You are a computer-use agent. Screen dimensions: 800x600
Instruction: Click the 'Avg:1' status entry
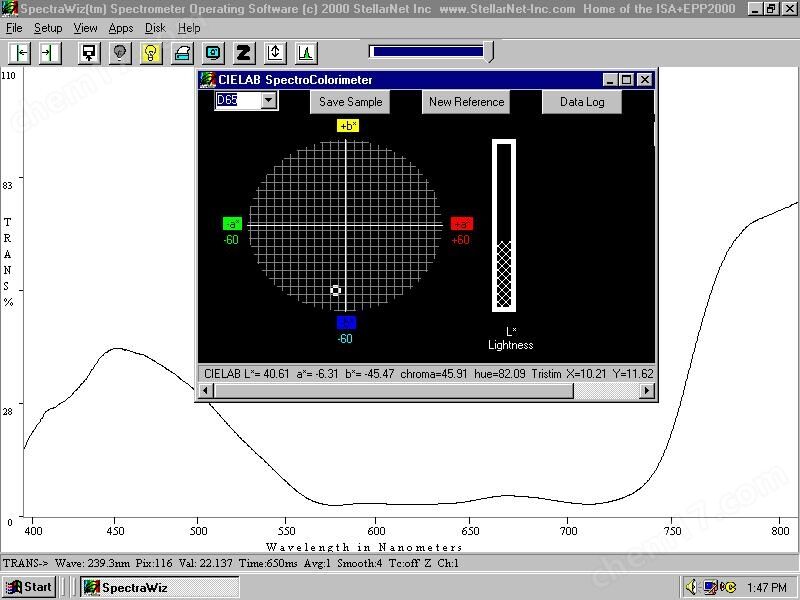(x=317, y=563)
